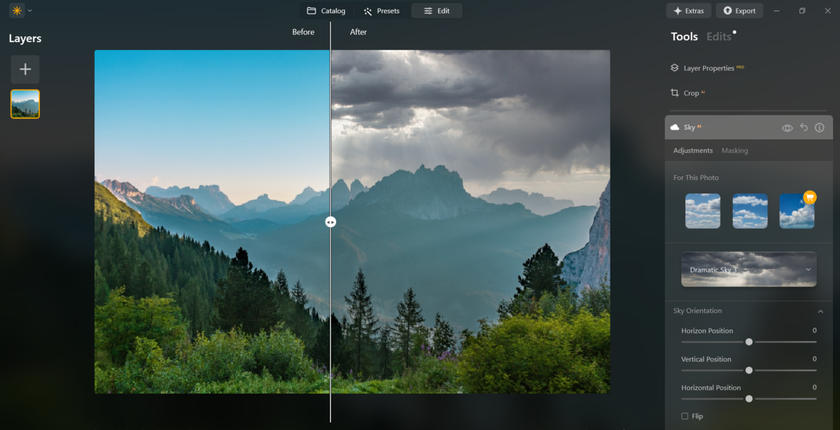Select the mountain layer thumbnail
Screen dimensions: 840x430
(25, 104)
